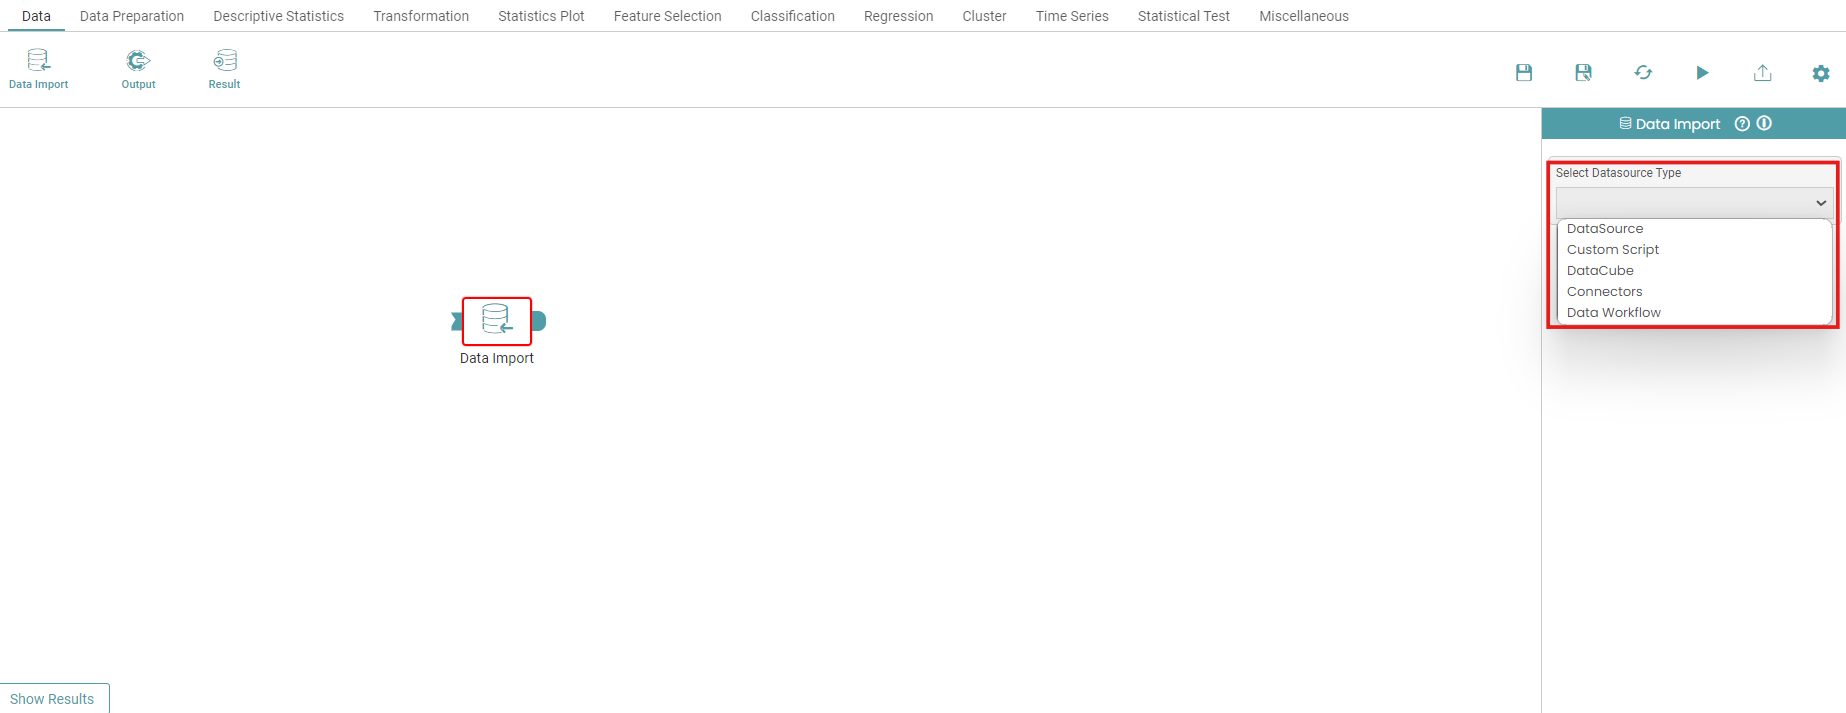The image size is (1846, 713).
Task: Run the workflow with the play icon
Action: (1702, 73)
